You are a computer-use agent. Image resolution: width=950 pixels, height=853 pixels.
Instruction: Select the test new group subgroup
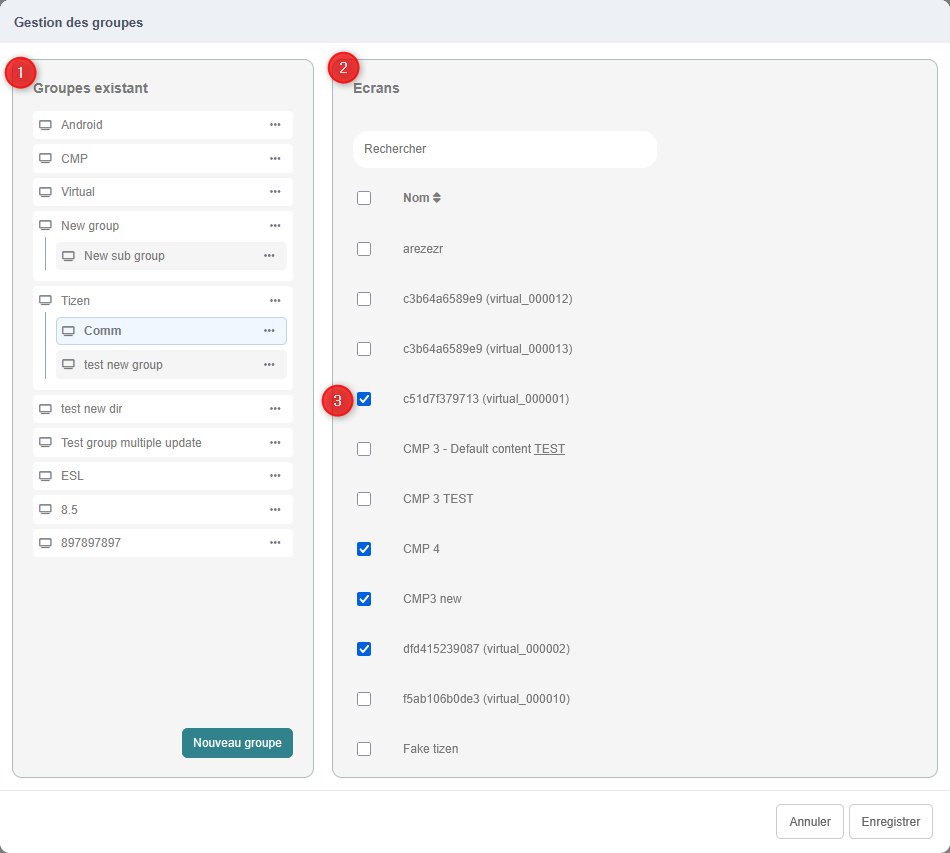(x=123, y=365)
